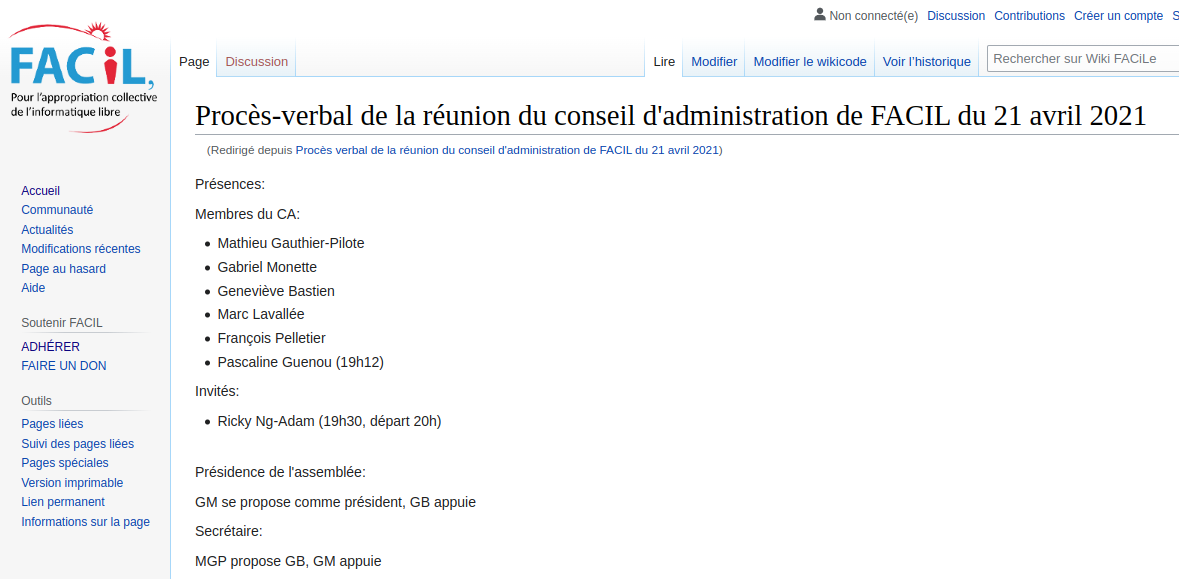Click the Outils sidebar heading
This screenshot has width=1179, height=579.
click(37, 401)
